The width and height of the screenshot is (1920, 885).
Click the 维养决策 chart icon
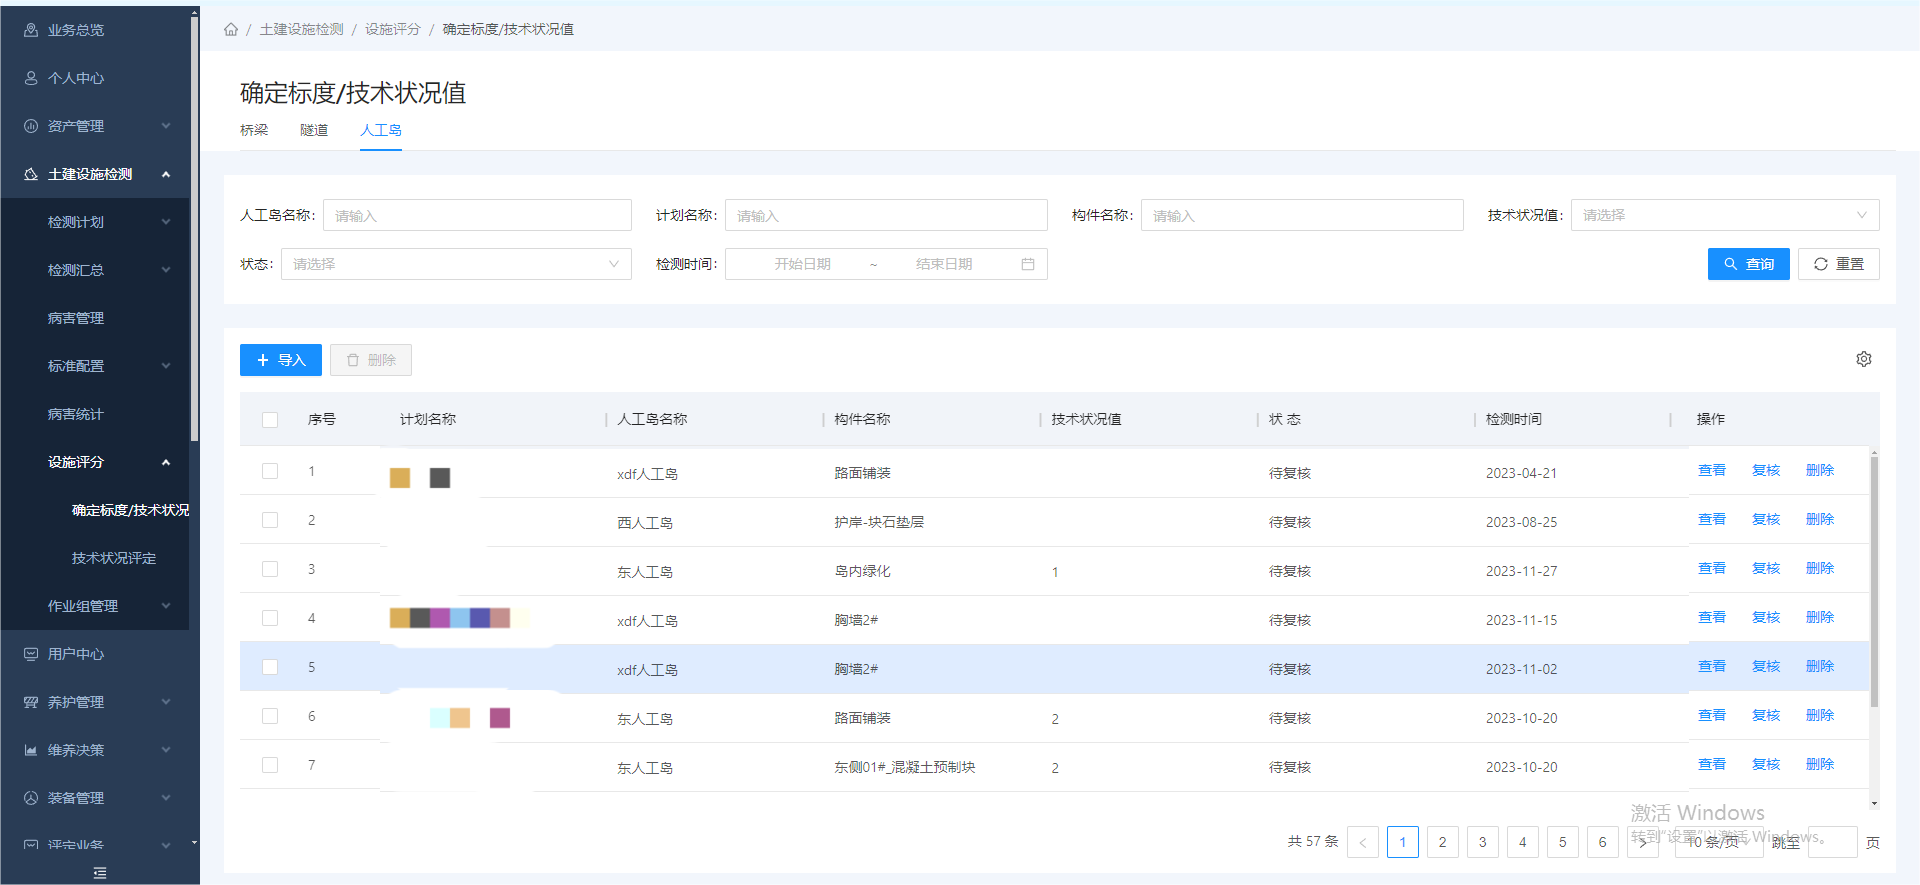[31, 750]
